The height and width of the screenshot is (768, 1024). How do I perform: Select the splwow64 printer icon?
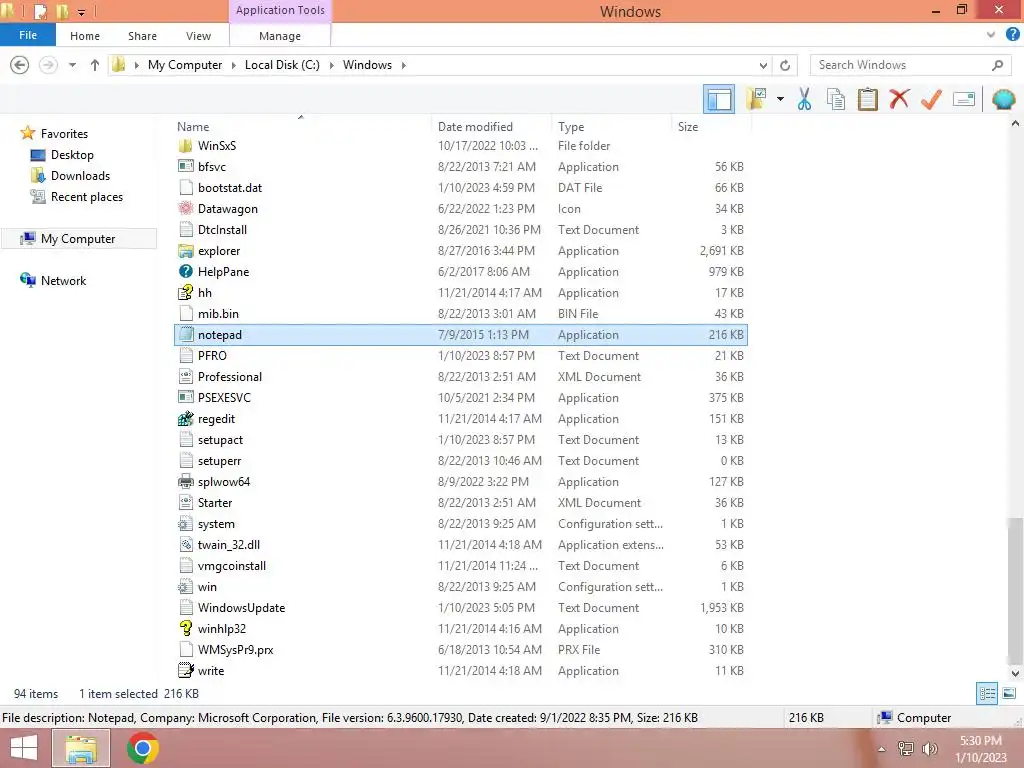pyautogui.click(x=185, y=482)
